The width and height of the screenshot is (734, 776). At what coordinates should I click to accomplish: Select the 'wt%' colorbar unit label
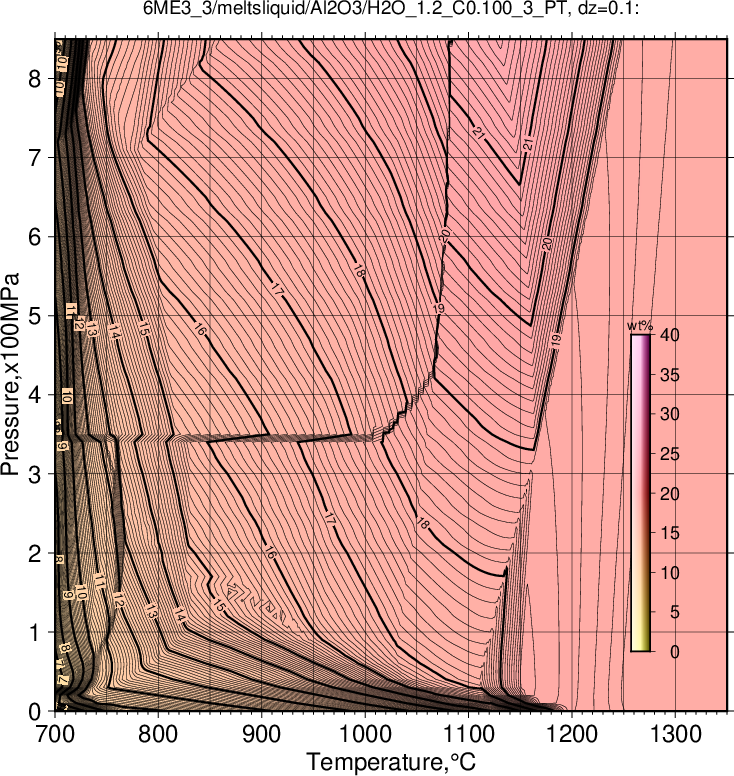[640, 326]
